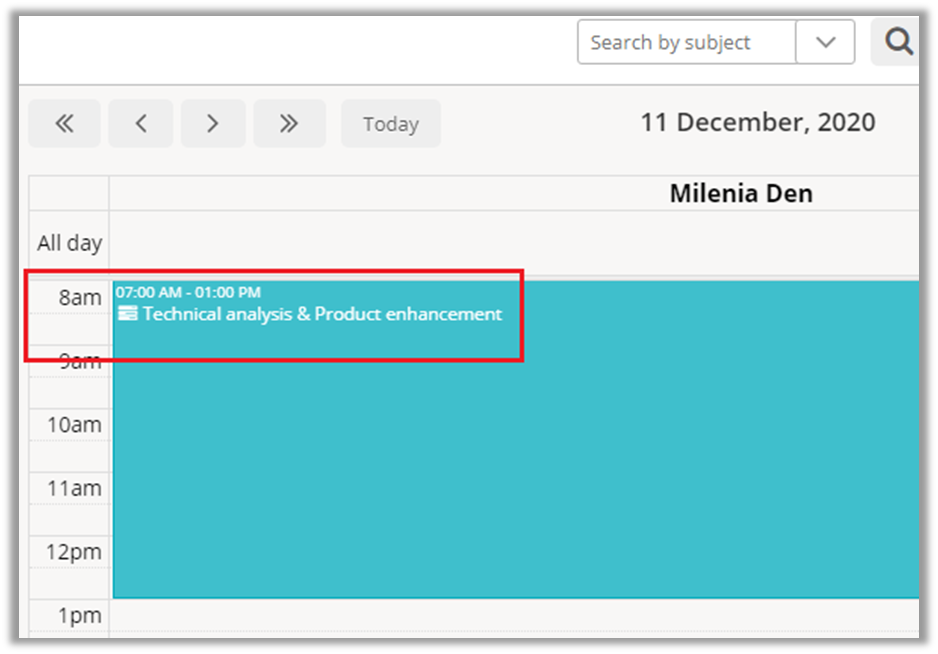Click the 11 December, 2020 date heading
Image resolution: width=938 pixels, height=654 pixels.
(x=757, y=122)
